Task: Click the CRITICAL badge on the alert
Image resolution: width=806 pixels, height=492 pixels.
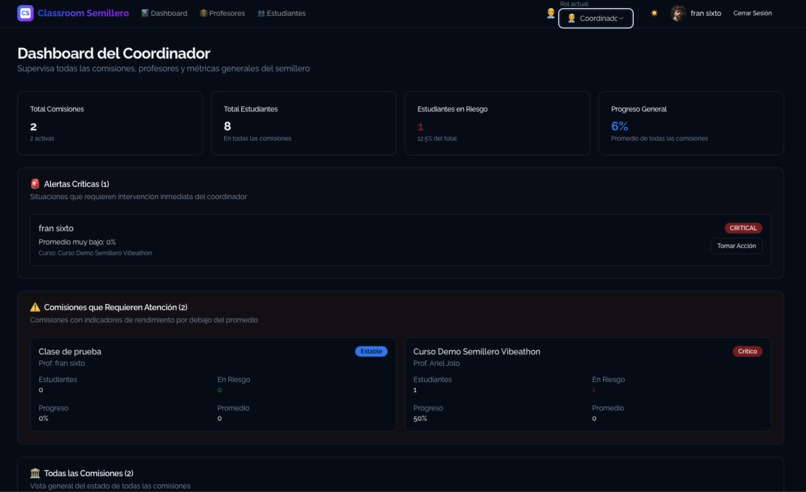Action: point(743,228)
